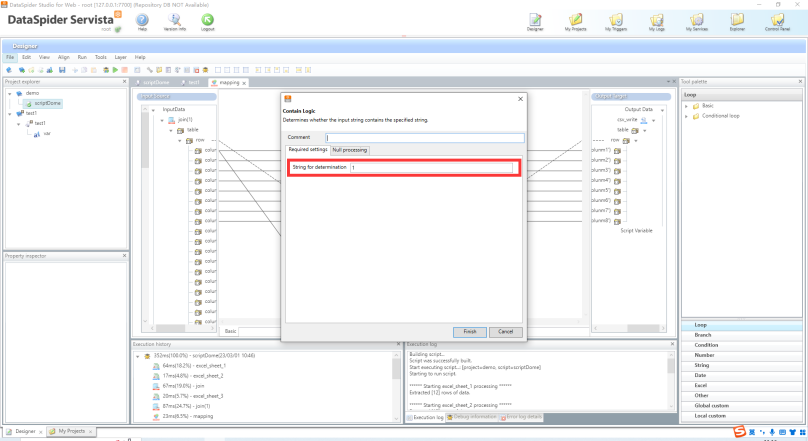This screenshot has height=441, width=808.
Task: Click the microphone icon in tray
Action: [x=772, y=432]
